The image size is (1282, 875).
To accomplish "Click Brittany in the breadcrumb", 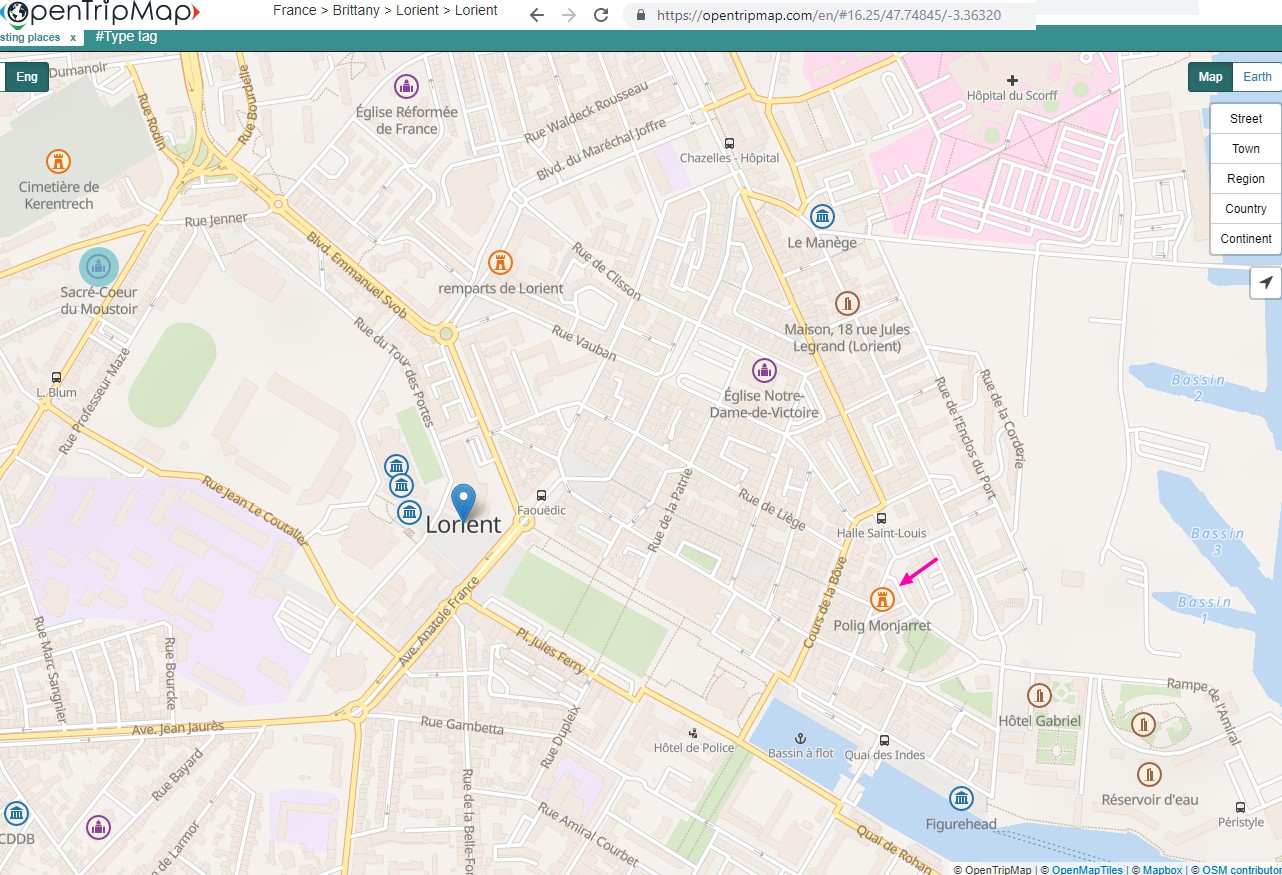I will 358,10.
